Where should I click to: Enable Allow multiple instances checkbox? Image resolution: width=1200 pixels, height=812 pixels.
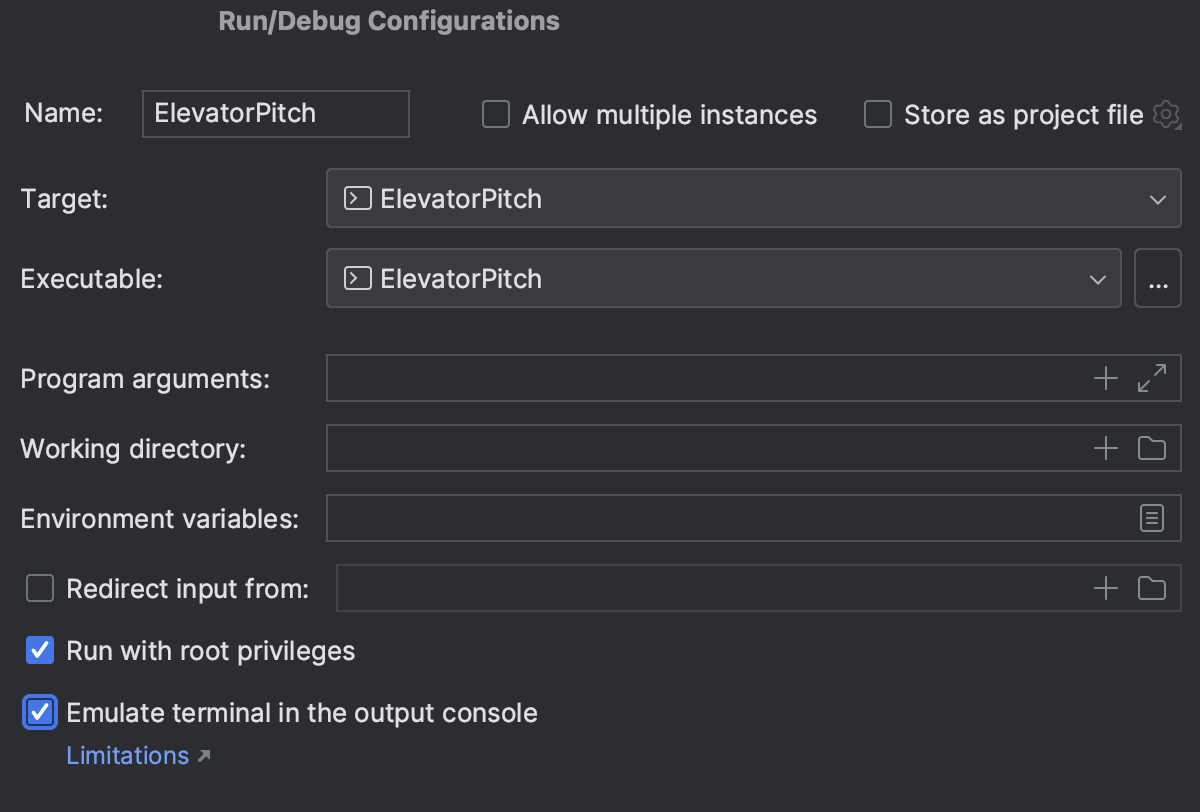[x=496, y=115]
